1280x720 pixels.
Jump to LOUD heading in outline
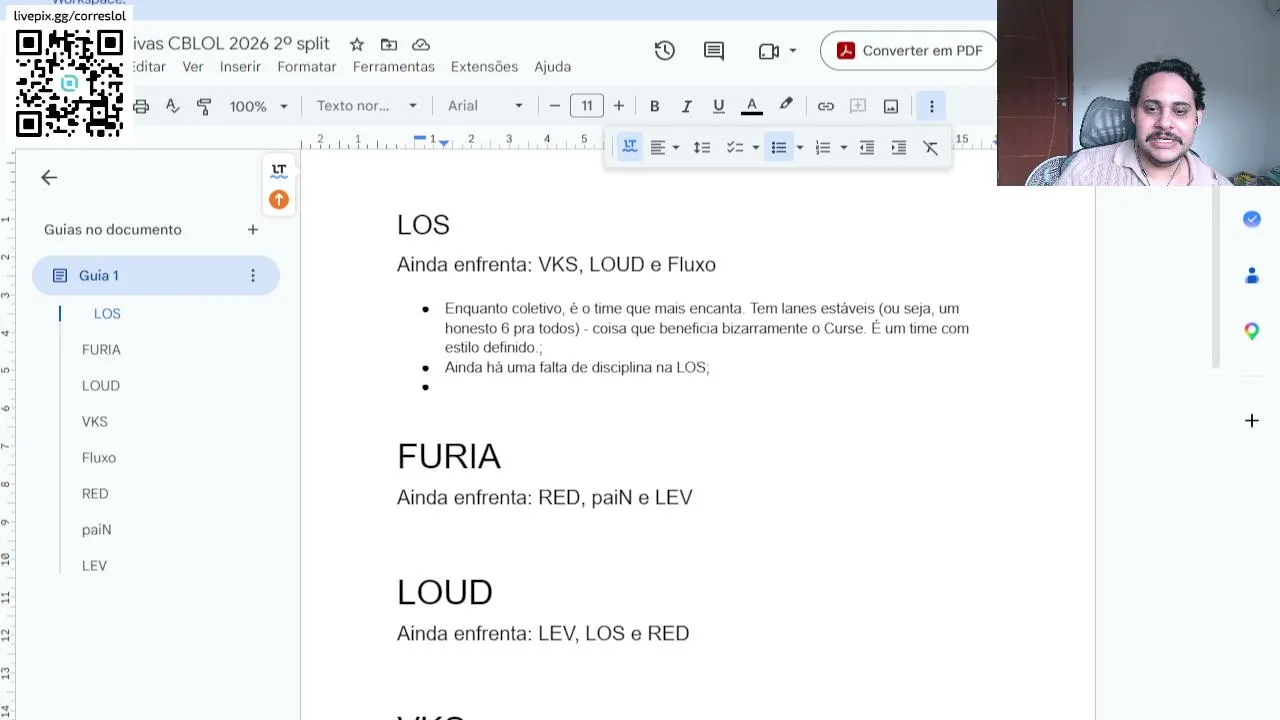(101, 386)
